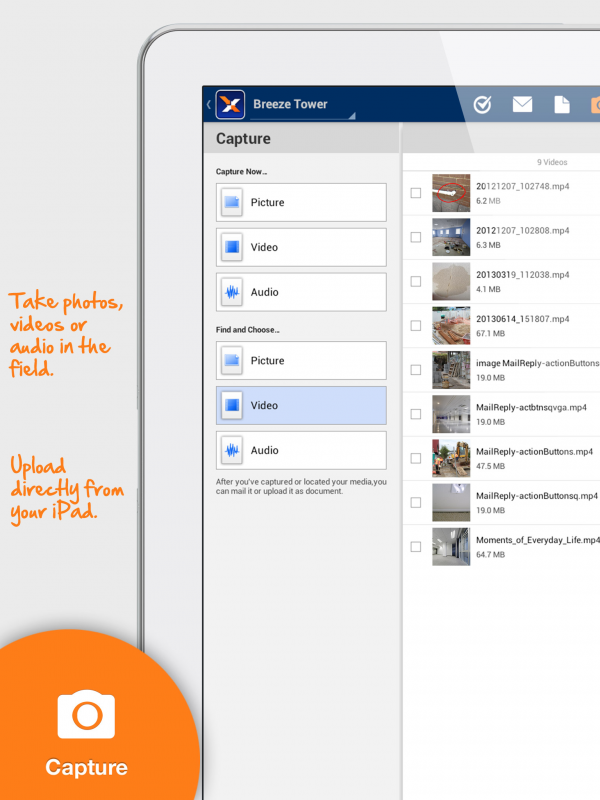This screenshot has height=800, width=600.
Task: Open thumbnail of MailReply-actbtnsqvga.mp4
Action: [451, 414]
